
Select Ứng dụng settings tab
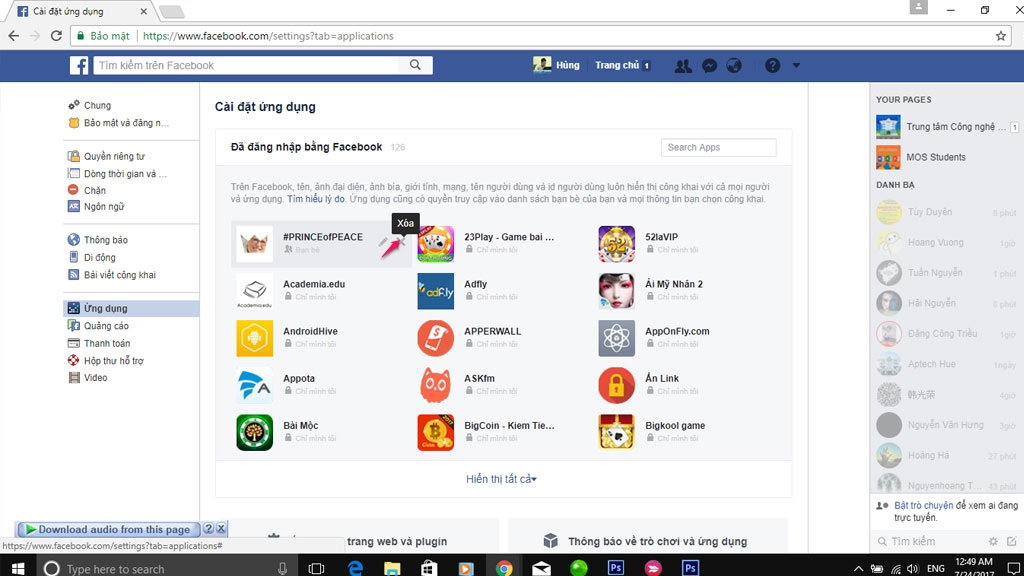pos(131,308)
